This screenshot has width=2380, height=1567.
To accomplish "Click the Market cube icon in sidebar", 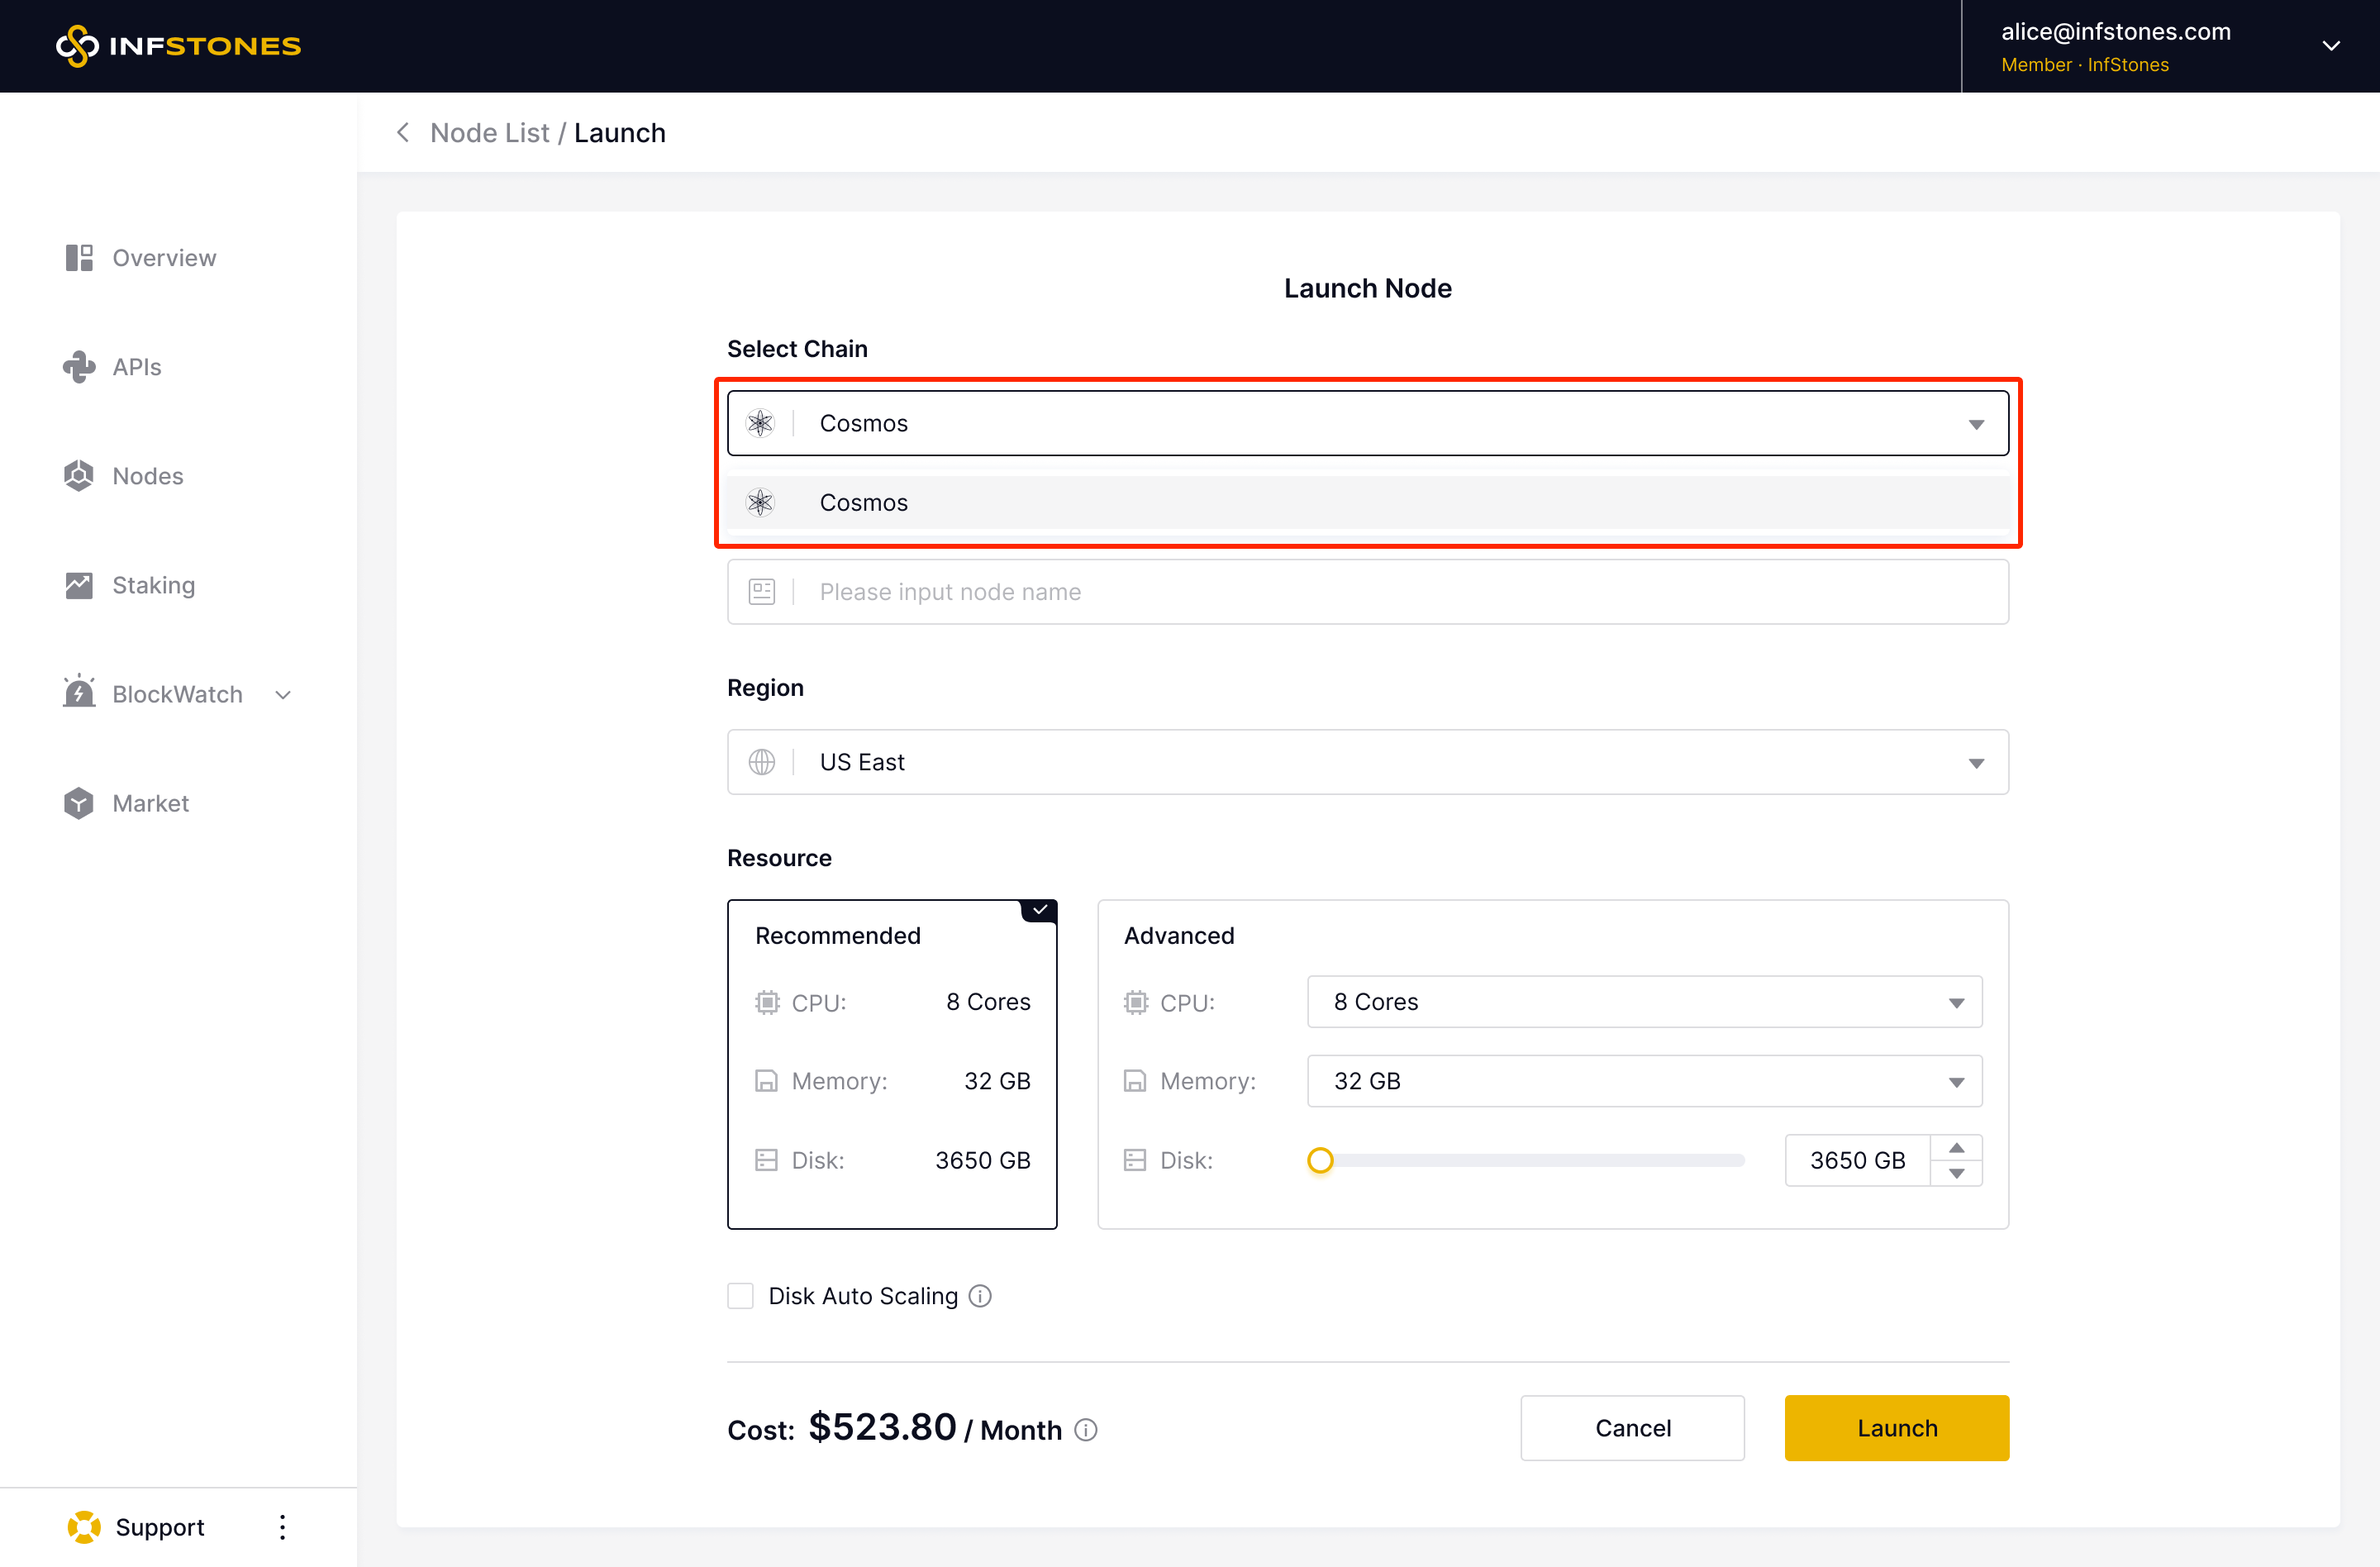I will [x=79, y=803].
